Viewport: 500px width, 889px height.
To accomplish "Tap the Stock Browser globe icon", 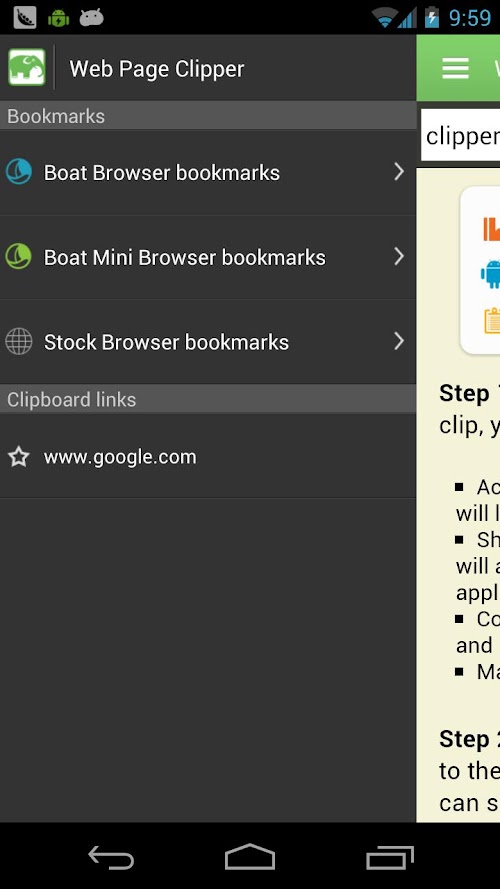I will pos(19,342).
